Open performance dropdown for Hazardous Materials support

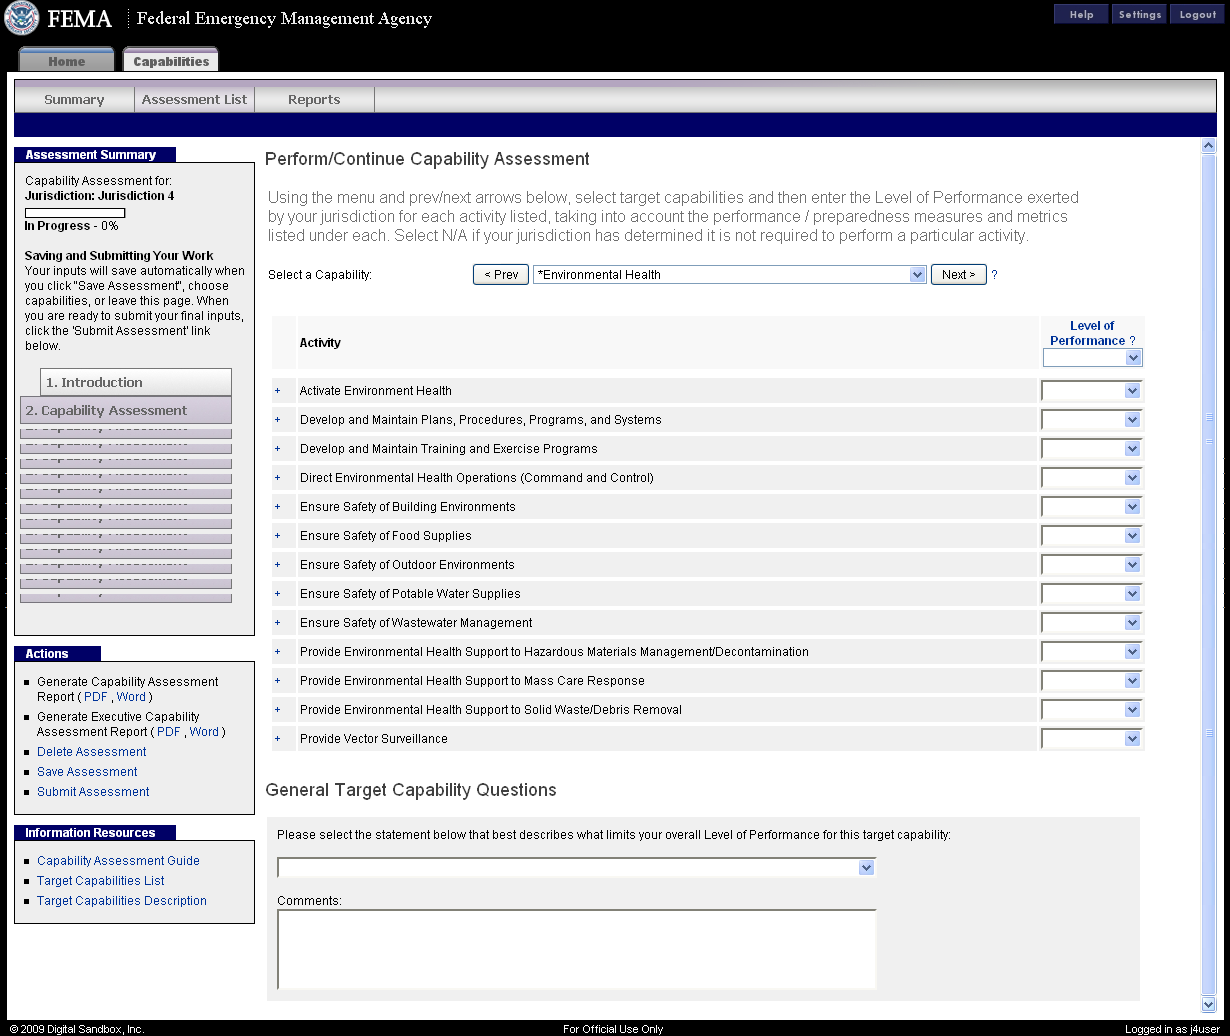coord(1091,652)
